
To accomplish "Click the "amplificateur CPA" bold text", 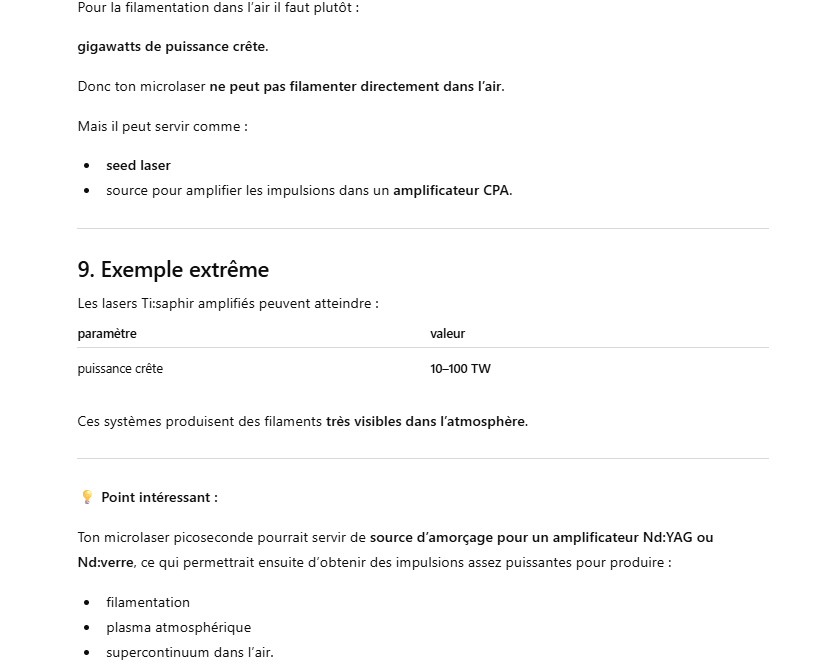I will (x=451, y=190).
